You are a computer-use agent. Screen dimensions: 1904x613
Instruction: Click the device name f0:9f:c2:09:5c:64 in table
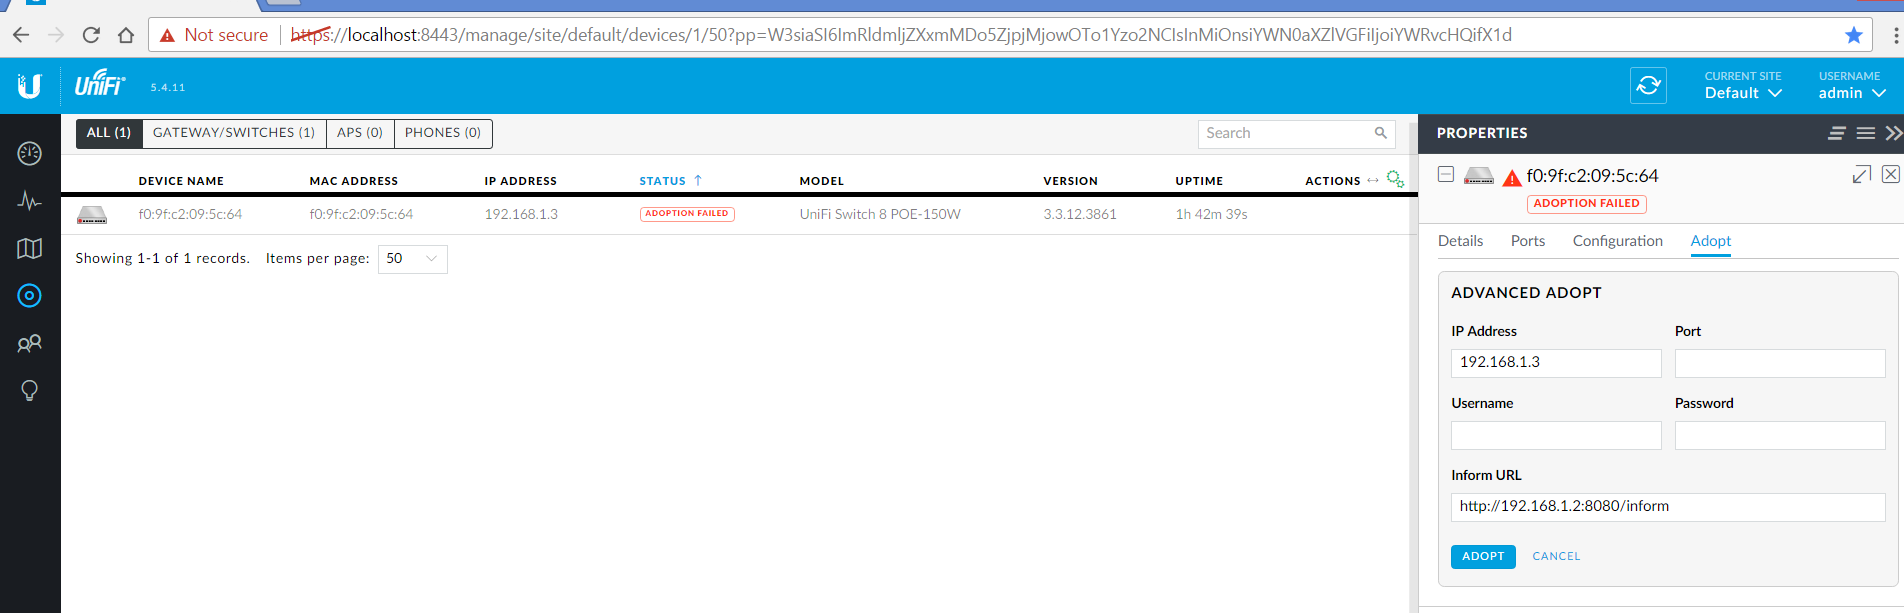[190, 214]
